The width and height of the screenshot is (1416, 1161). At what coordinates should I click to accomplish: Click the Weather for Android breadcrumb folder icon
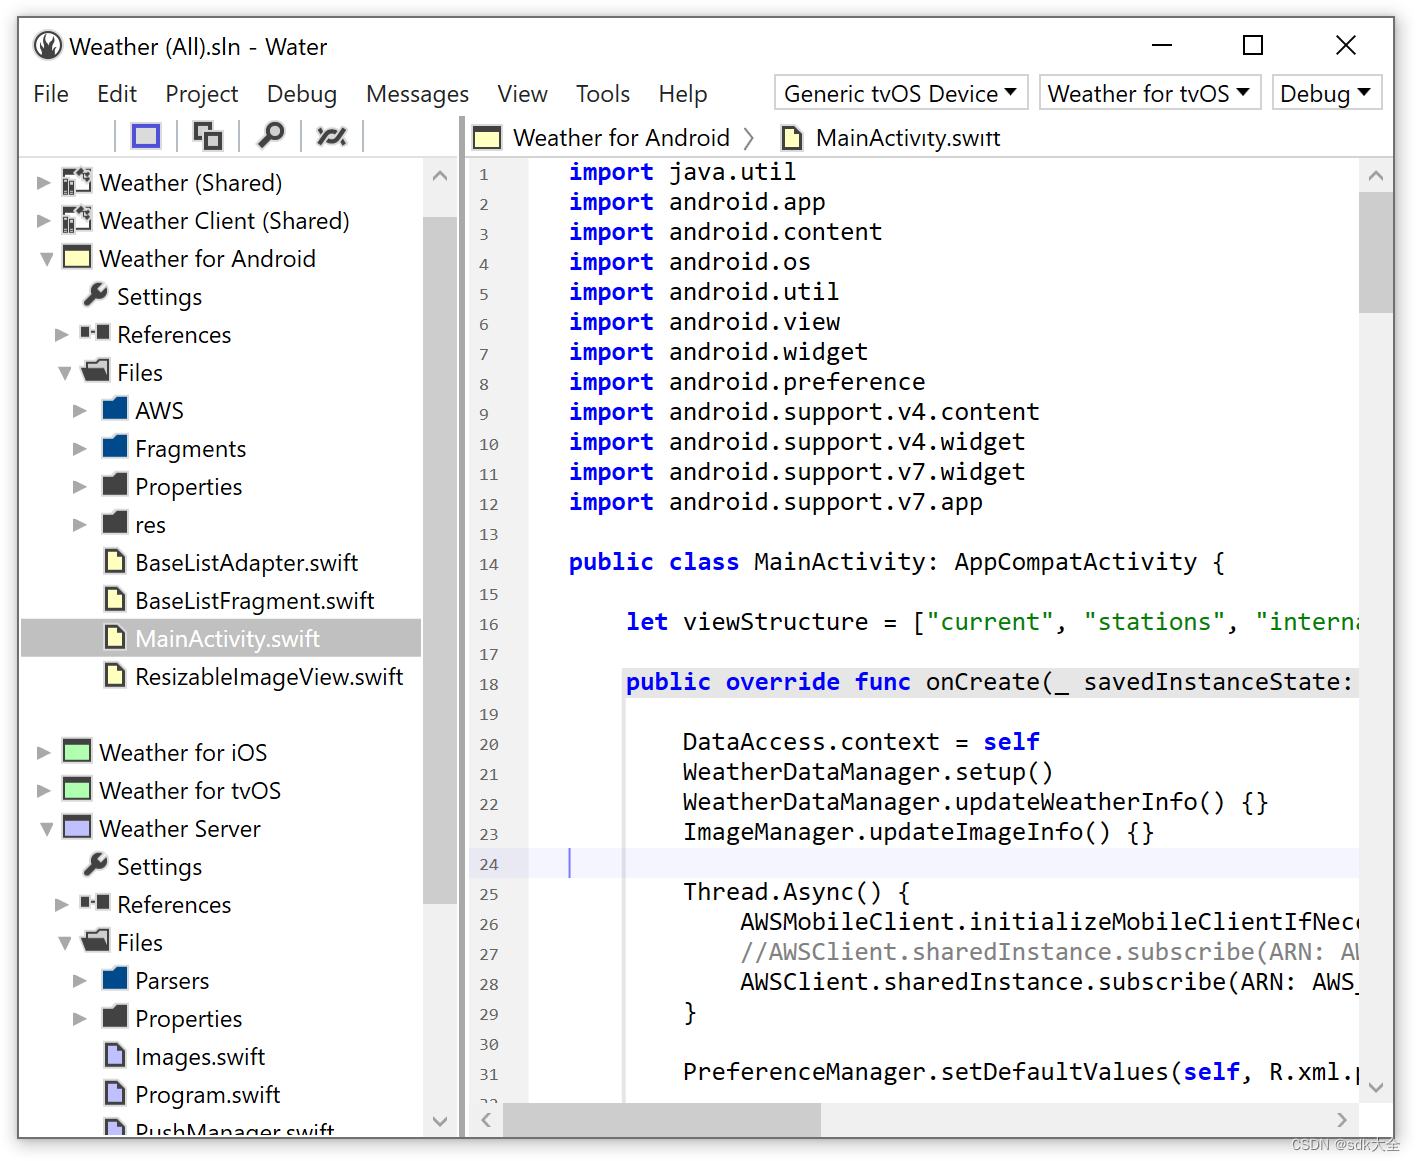click(485, 138)
